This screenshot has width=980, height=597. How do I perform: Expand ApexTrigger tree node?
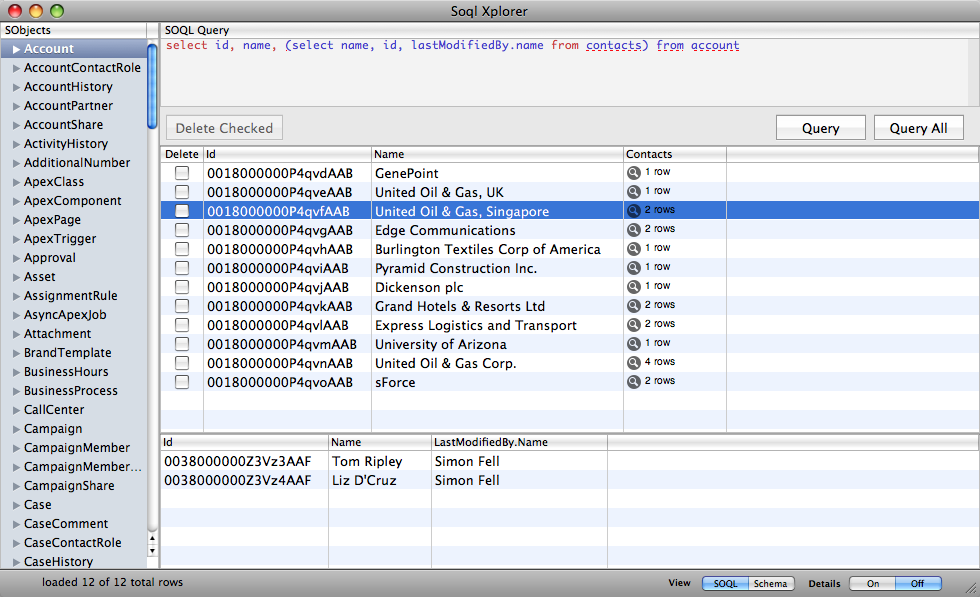point(17,239)
